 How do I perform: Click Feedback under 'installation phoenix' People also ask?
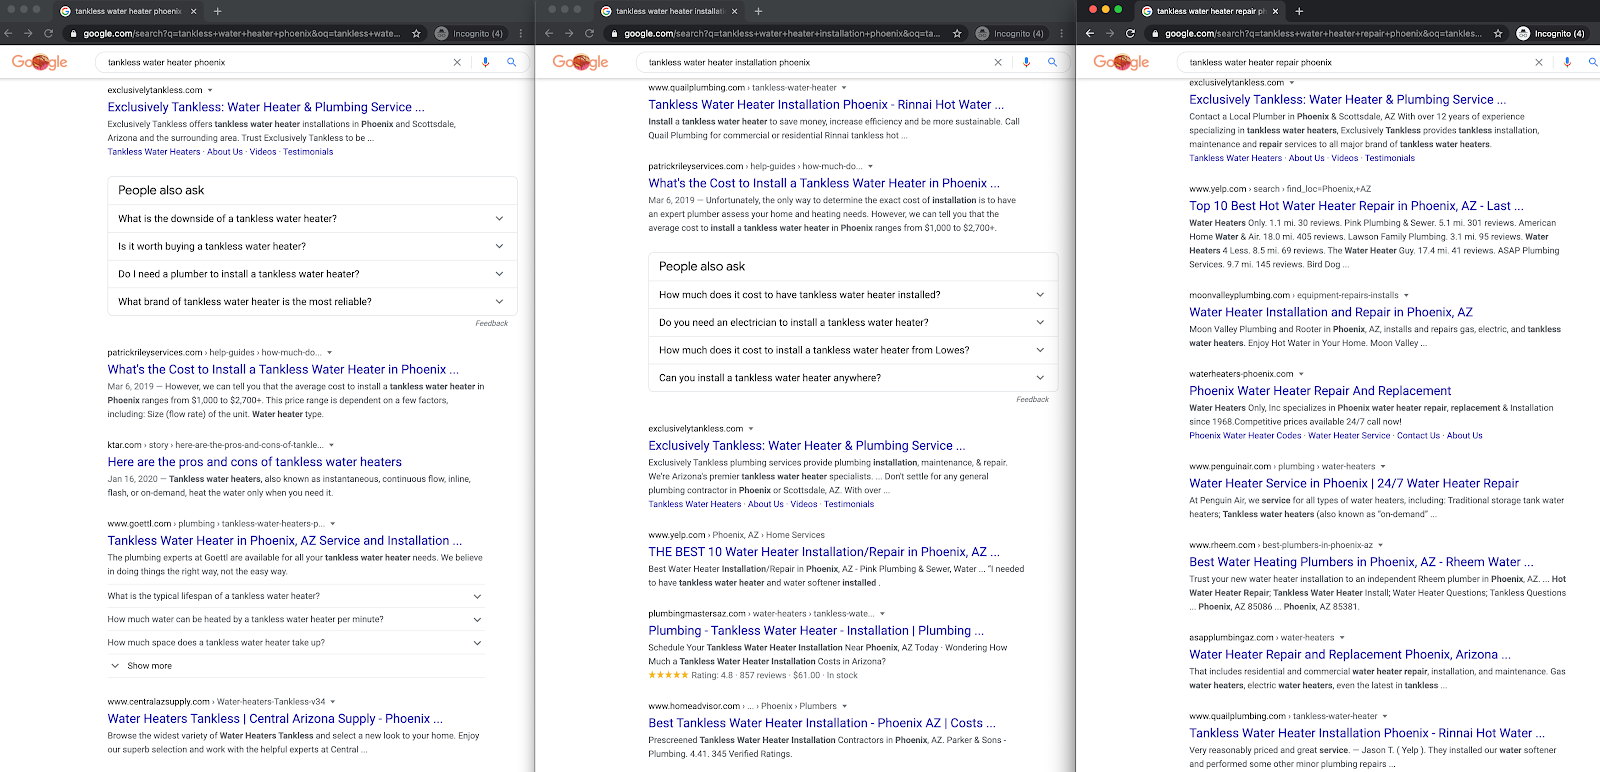(1032, 400)
